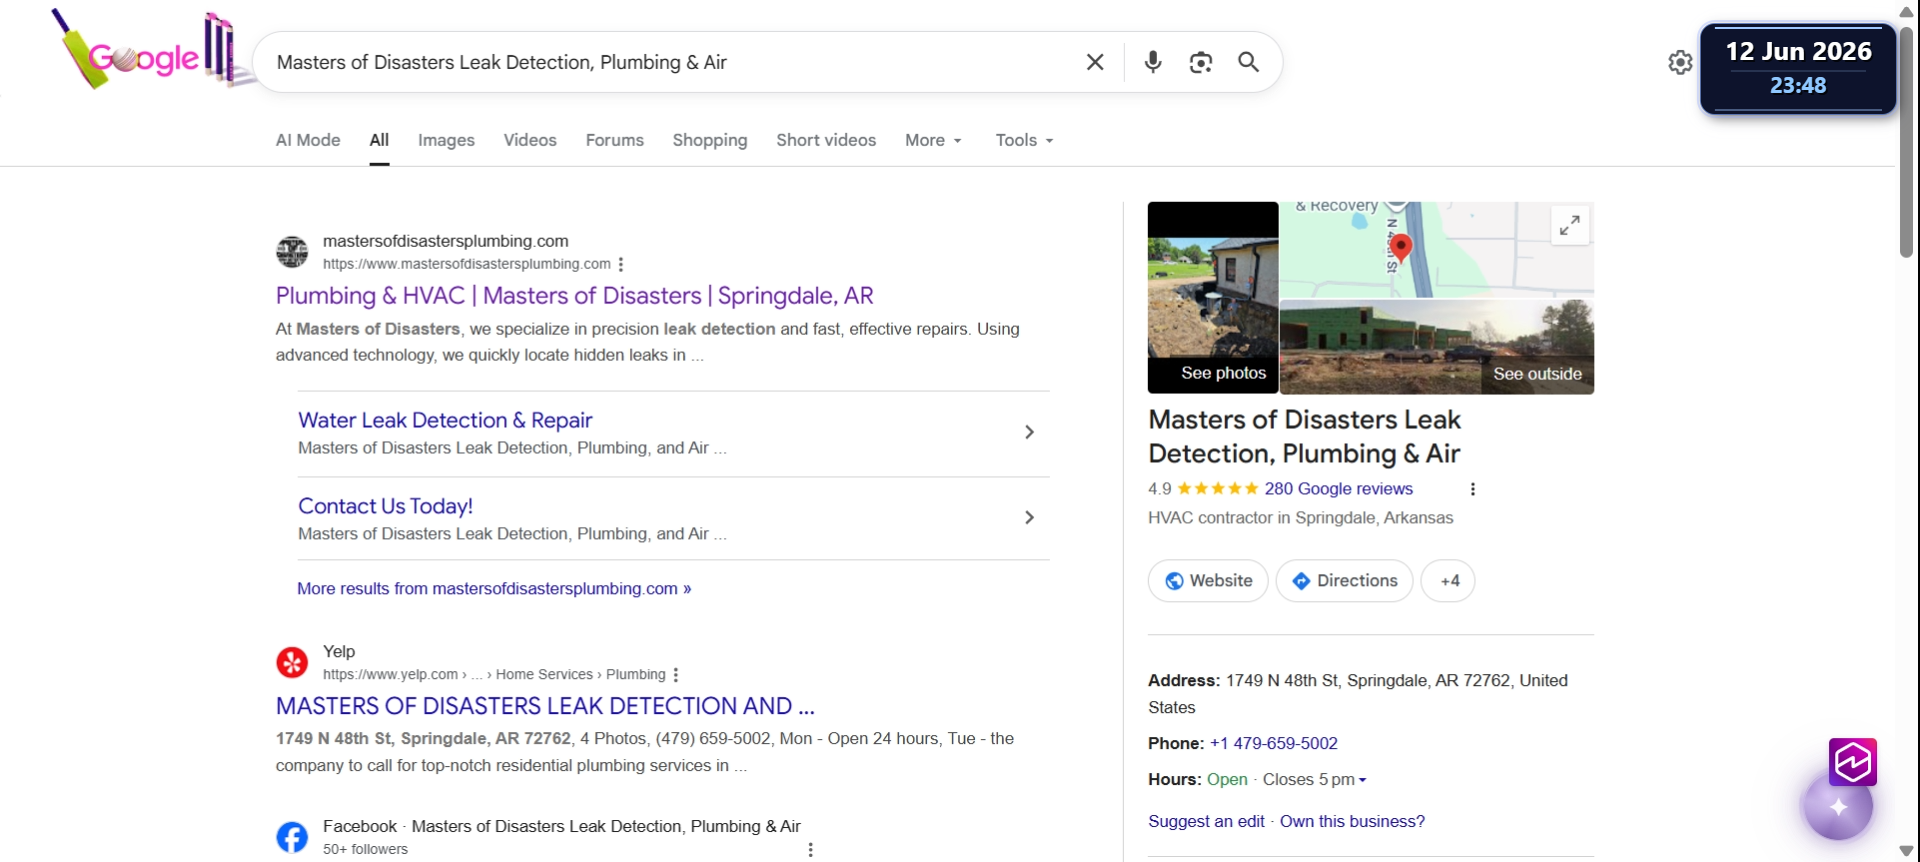
Task: Open options for mastersofdisastersplumbing.com result
Action: click(621, 264)
